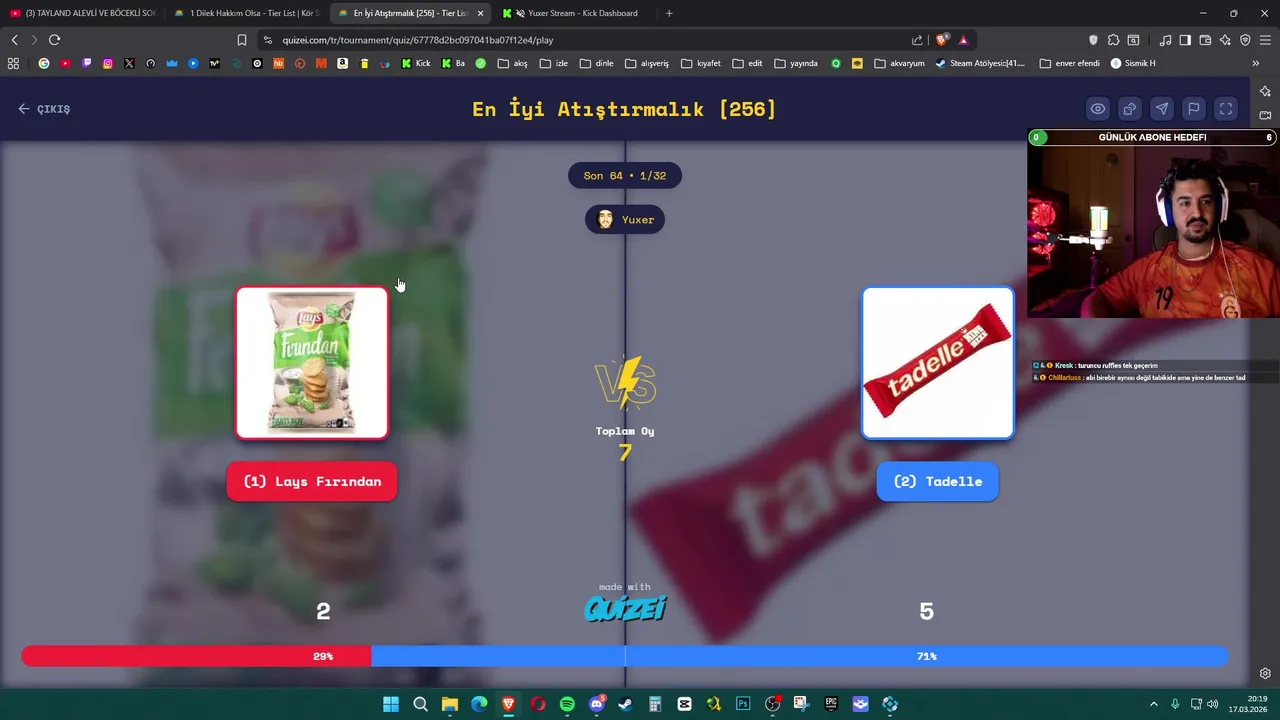Open a new browser tab
1280x720 pixels.
click(669, 13)
